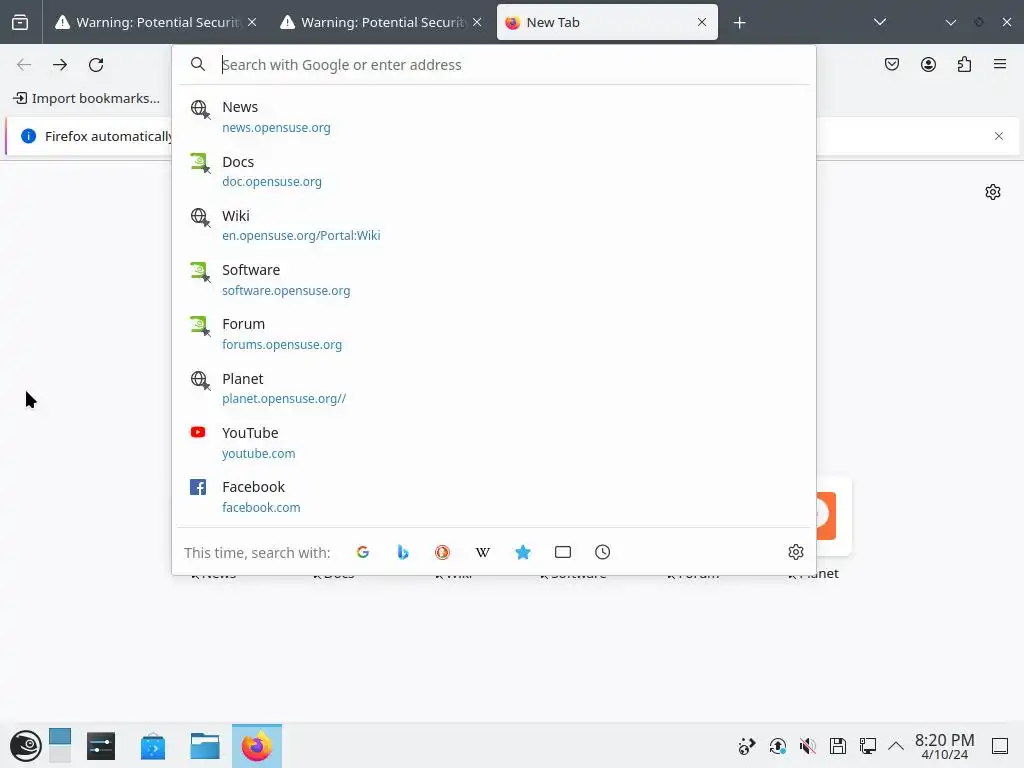
Task: Open System Settings from taskbar
Action: pos(101,746)
